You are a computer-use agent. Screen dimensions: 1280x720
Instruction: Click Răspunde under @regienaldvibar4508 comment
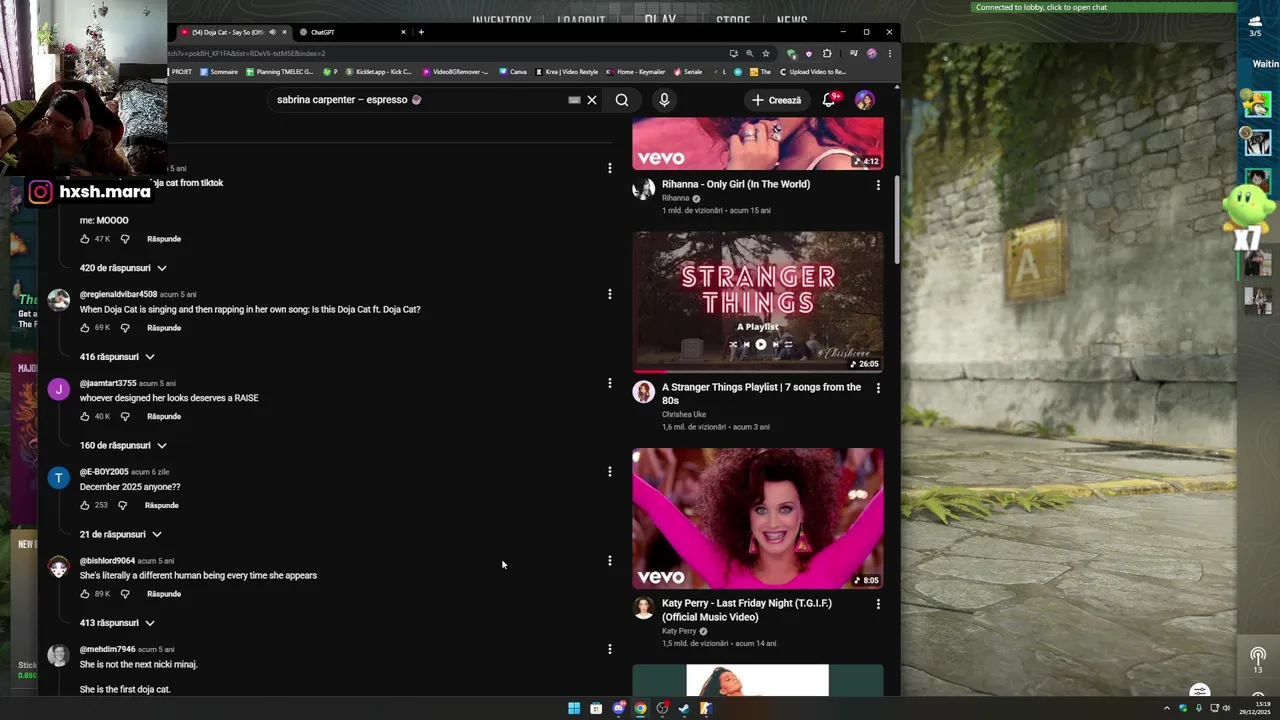[x=164, y=328]
